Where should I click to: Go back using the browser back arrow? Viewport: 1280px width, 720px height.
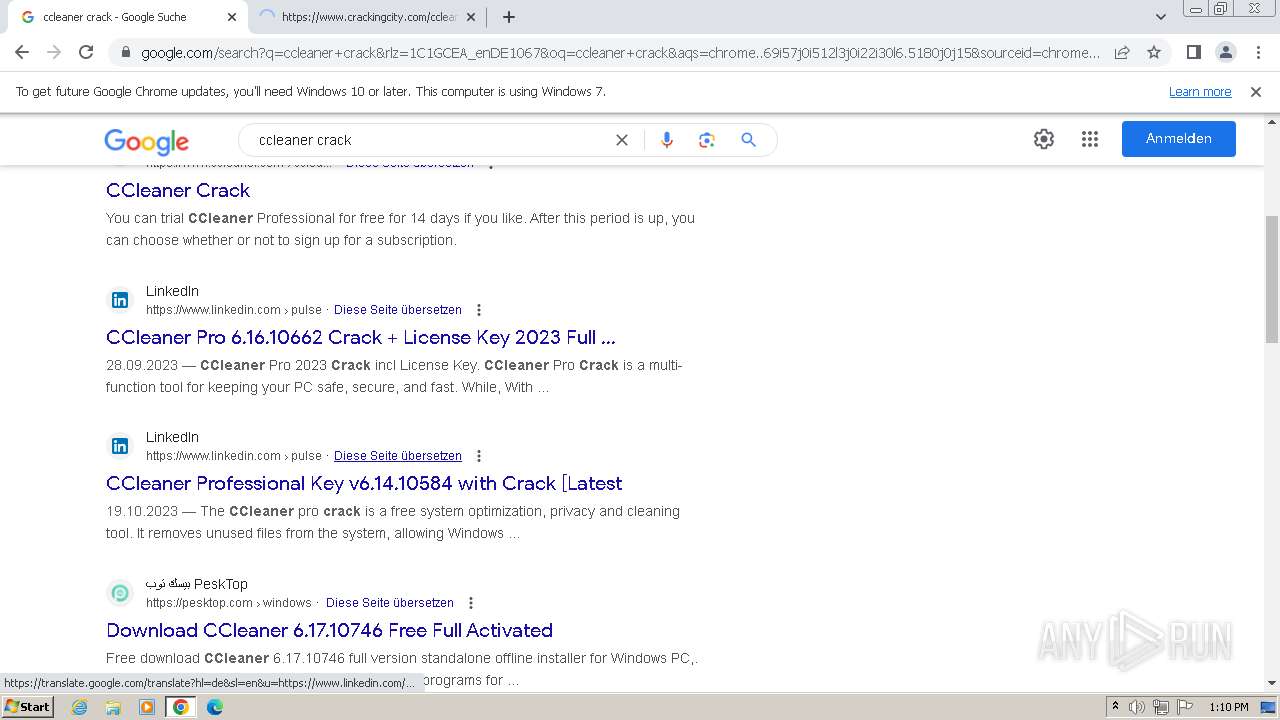point(22,52)
